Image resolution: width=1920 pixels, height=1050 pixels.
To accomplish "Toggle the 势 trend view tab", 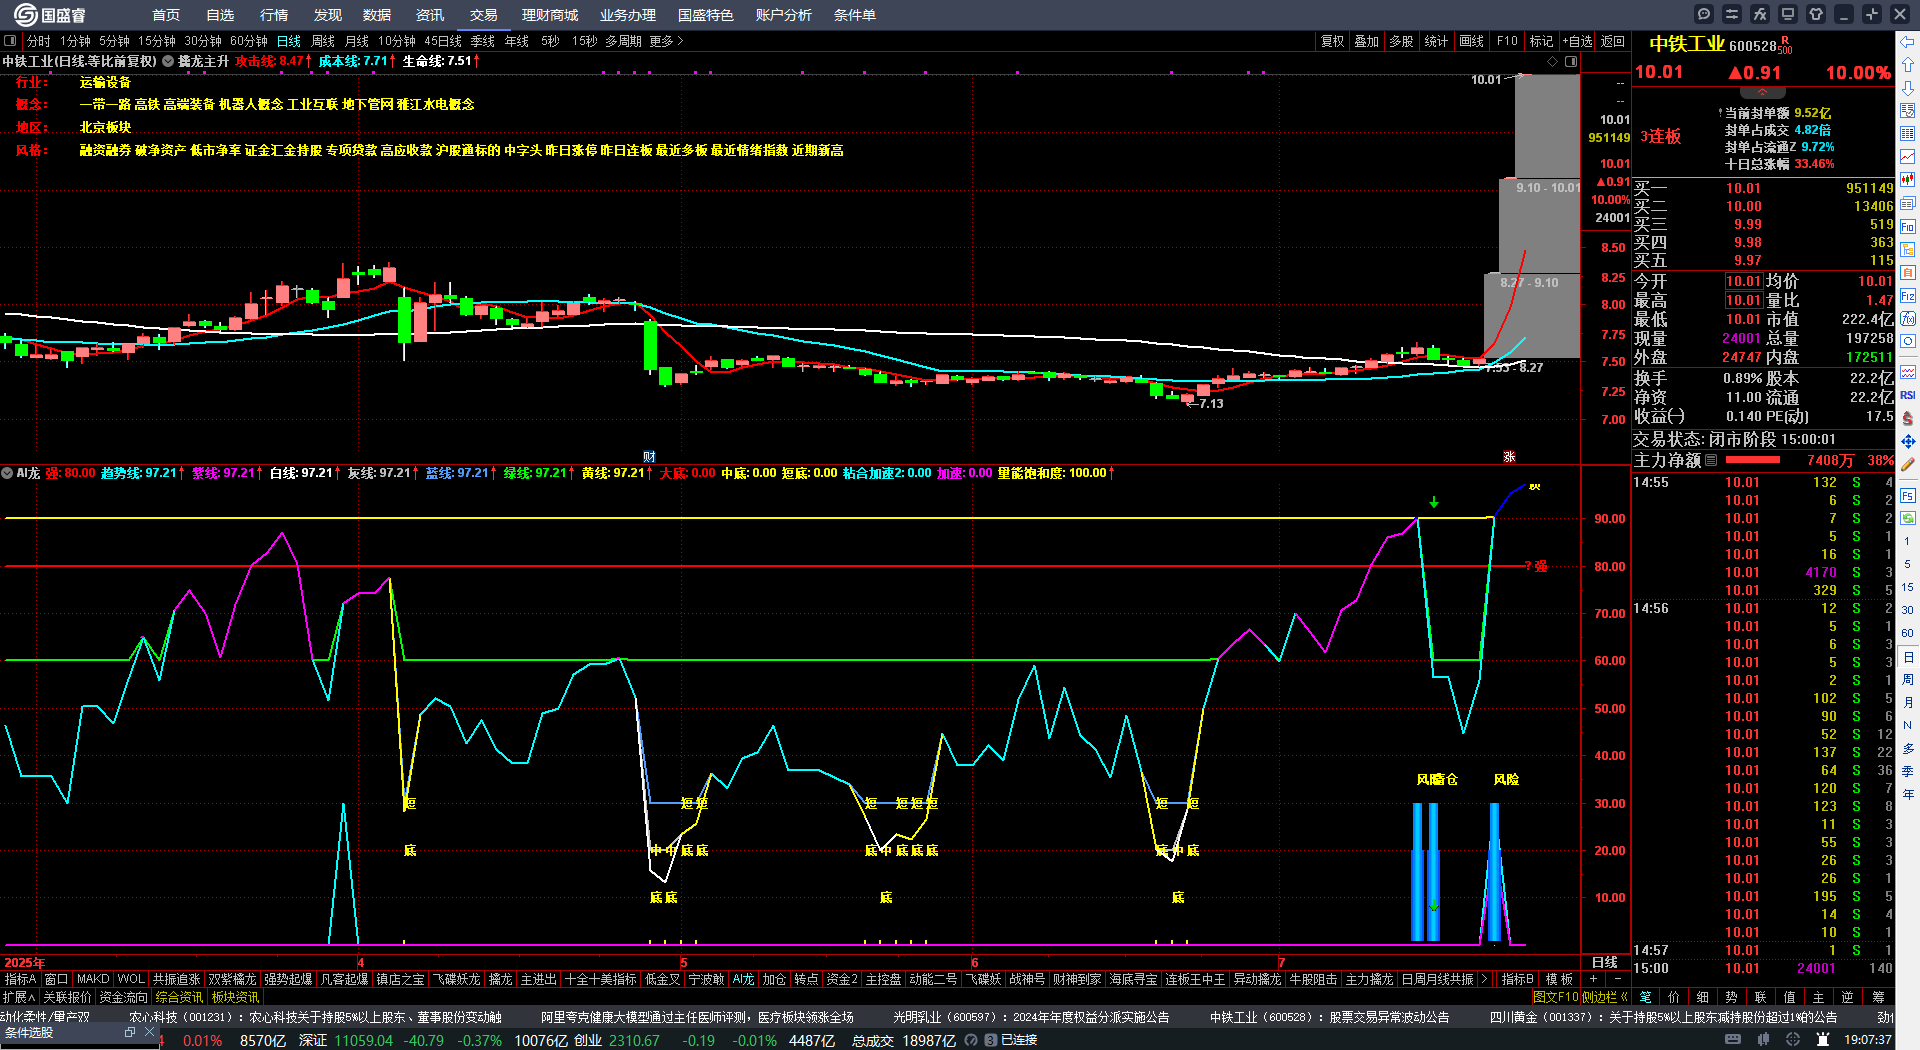I will click(x=1732, y=997).
